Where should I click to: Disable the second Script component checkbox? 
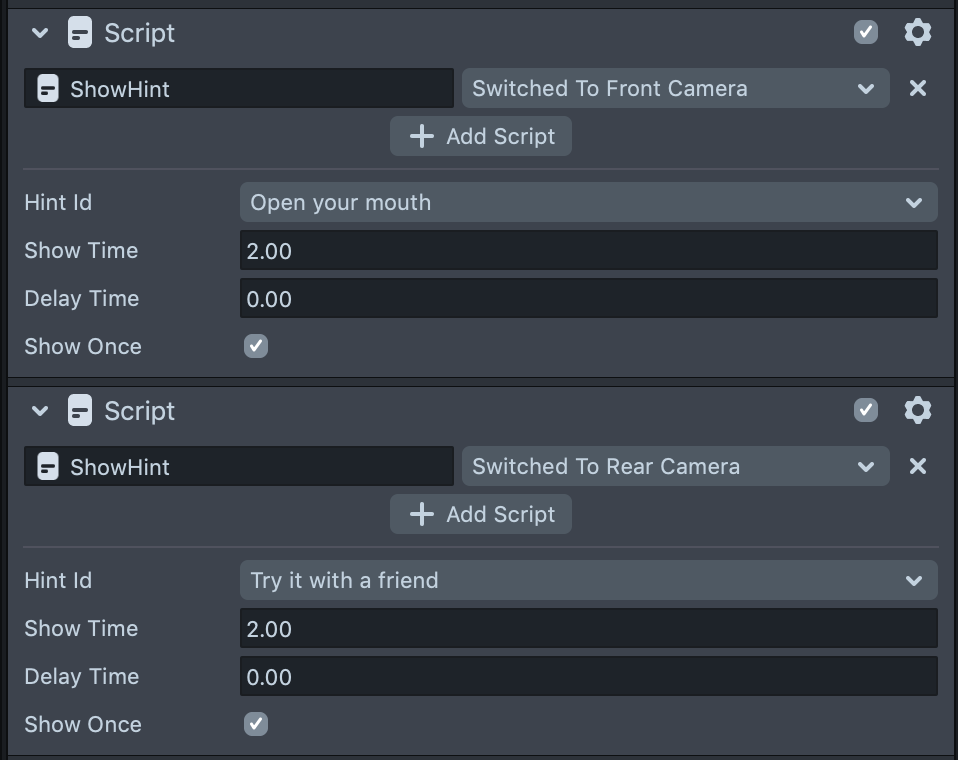(x=866, y=411)
